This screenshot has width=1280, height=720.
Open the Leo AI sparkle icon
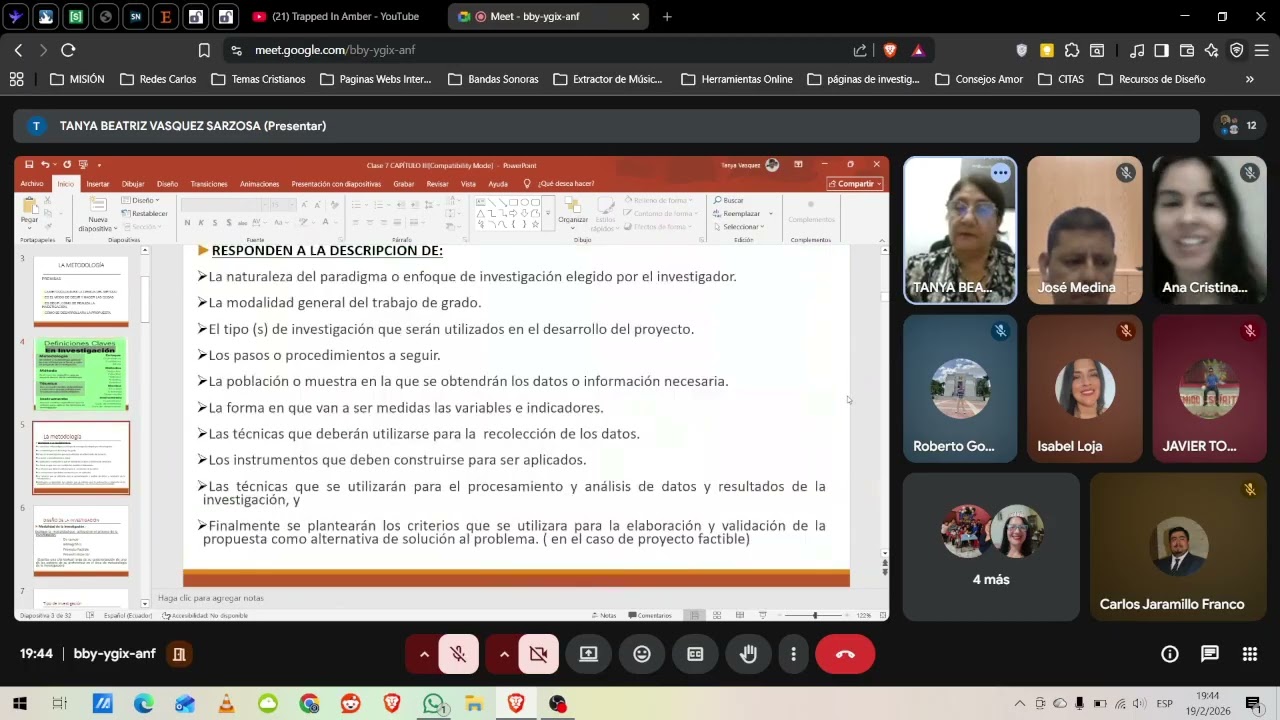(1211, 50)
